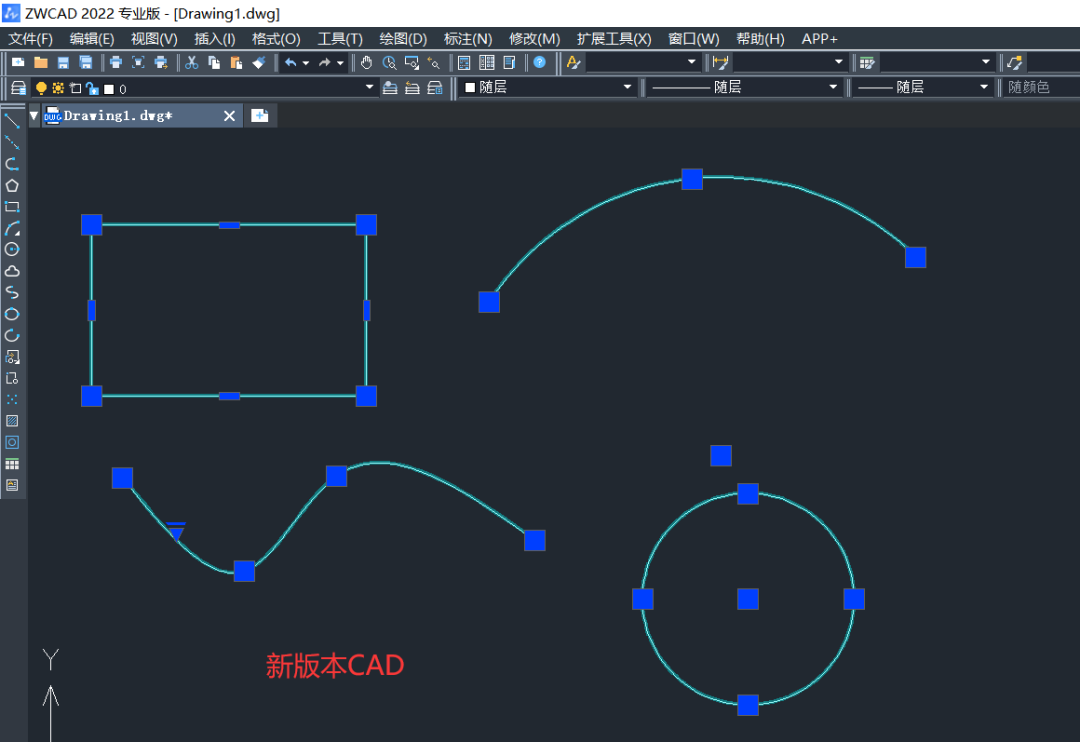The image size is (1080, 742).
Task: Expand the layer list dropdown arrow
Action: [x=369, y=87]
